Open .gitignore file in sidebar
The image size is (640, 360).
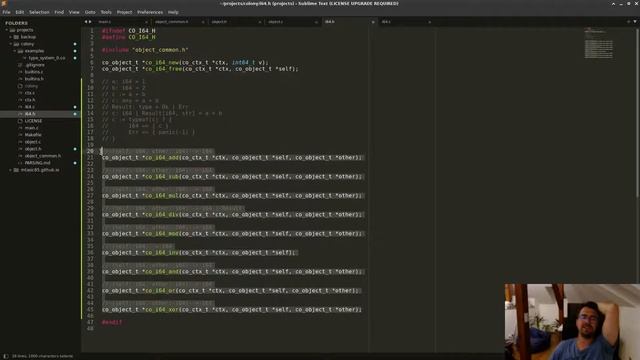pos(35,65)
